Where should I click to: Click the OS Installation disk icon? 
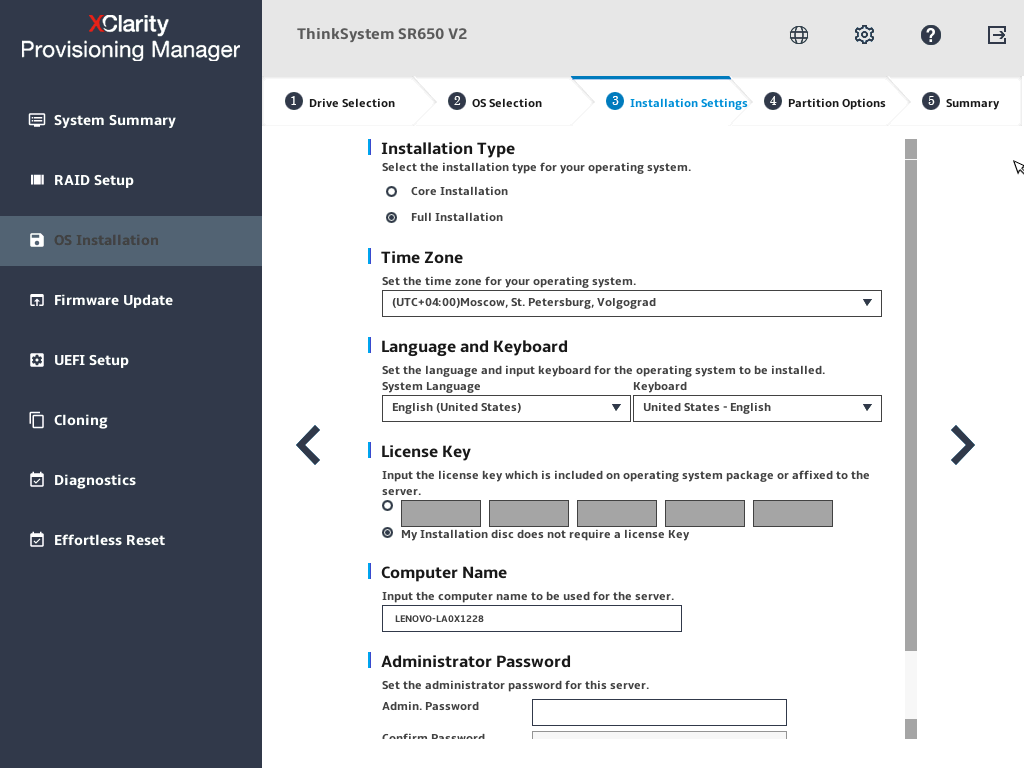point(37,240)
